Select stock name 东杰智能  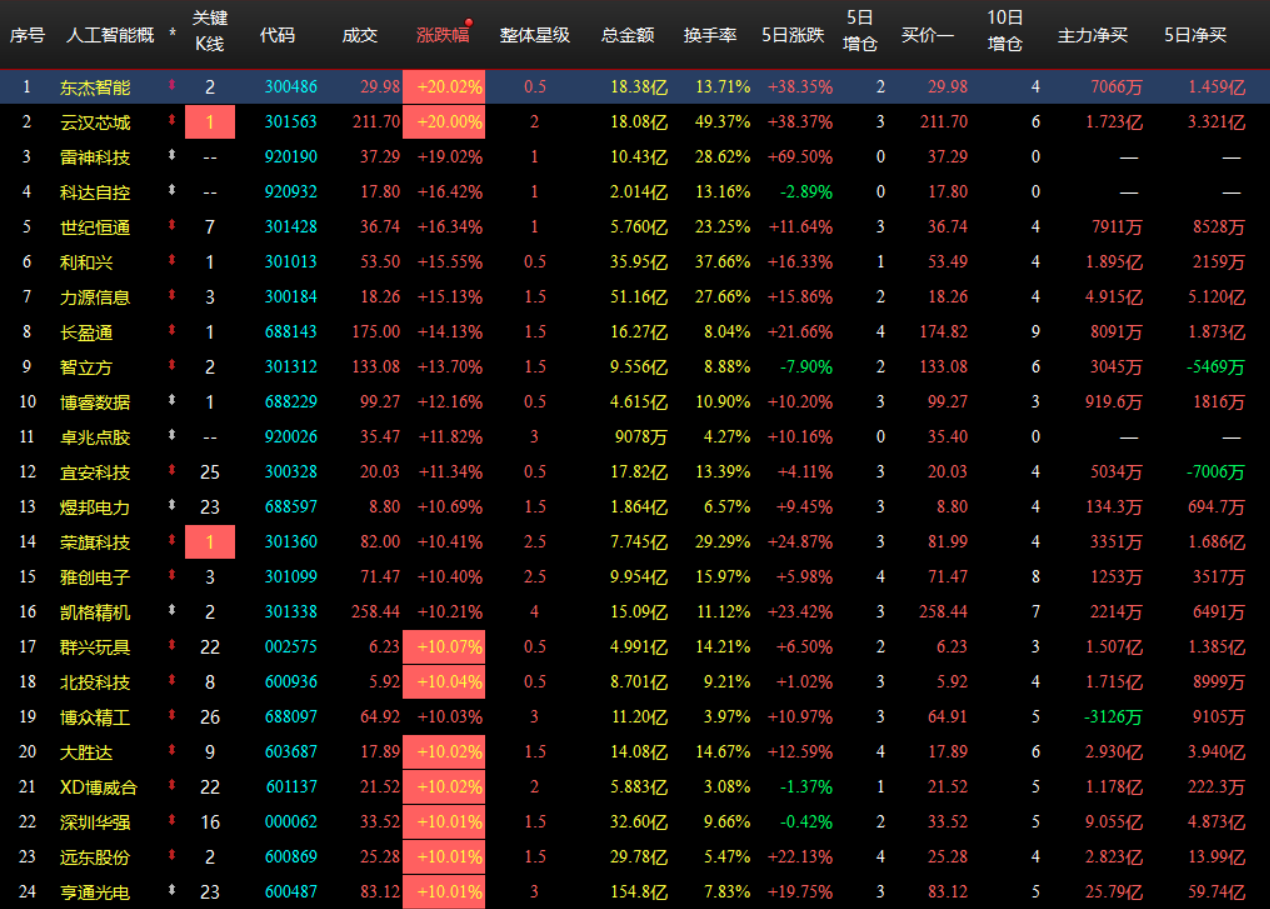click(x=95, y=87)
